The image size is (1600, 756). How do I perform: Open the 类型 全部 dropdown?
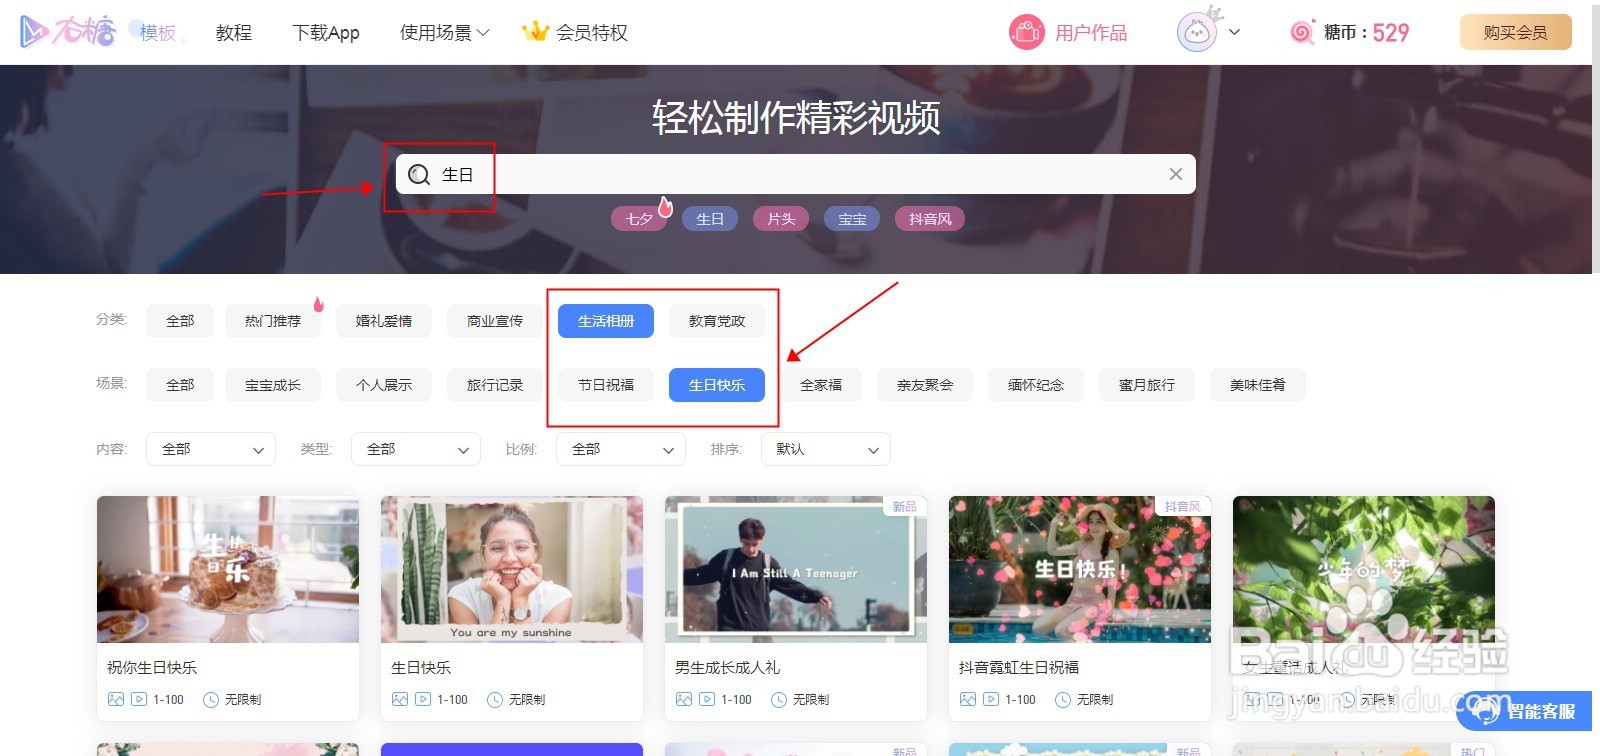[x=416, y=449]
